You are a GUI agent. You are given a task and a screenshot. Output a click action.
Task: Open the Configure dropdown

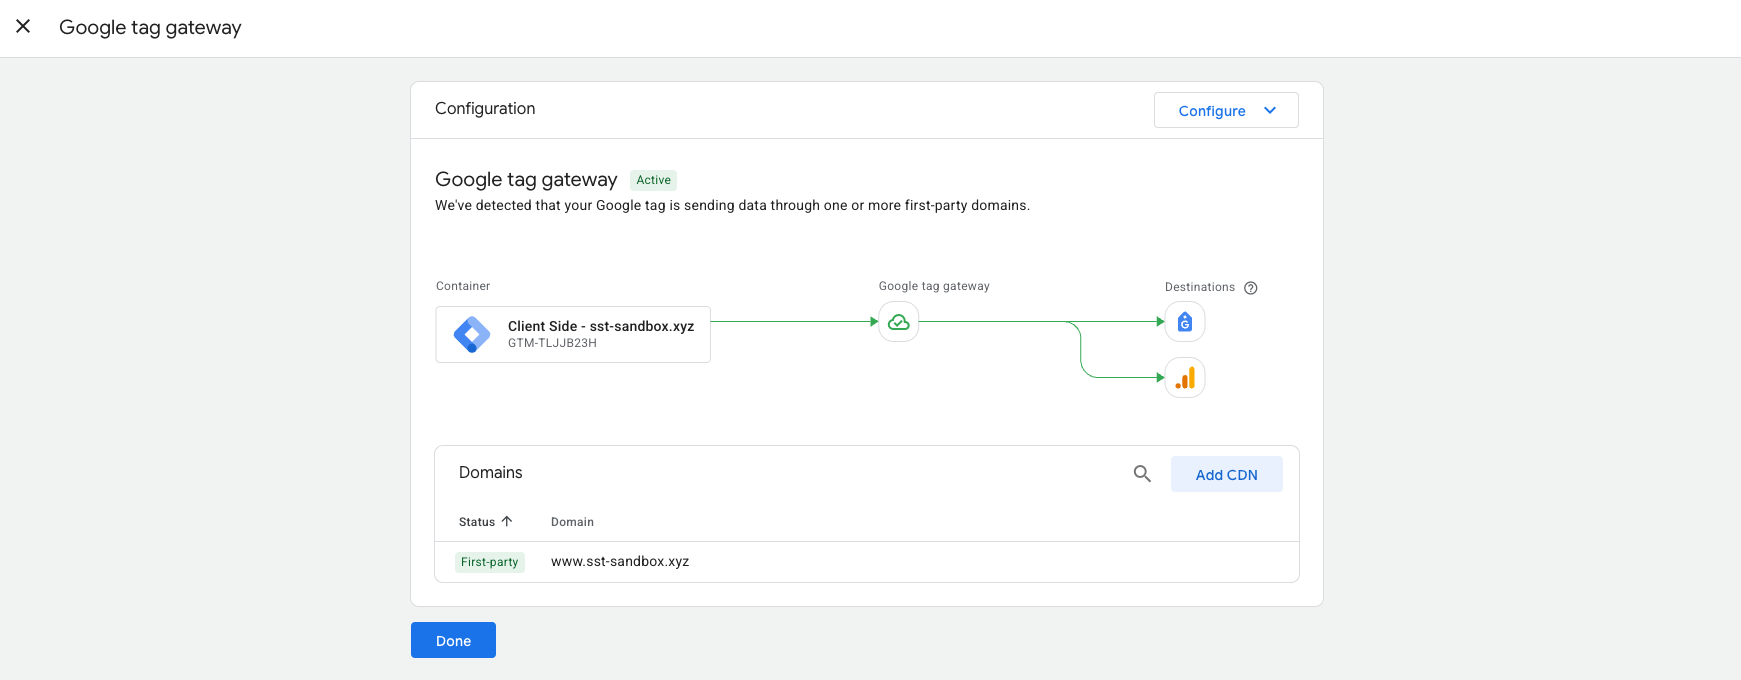(1226, 110)
